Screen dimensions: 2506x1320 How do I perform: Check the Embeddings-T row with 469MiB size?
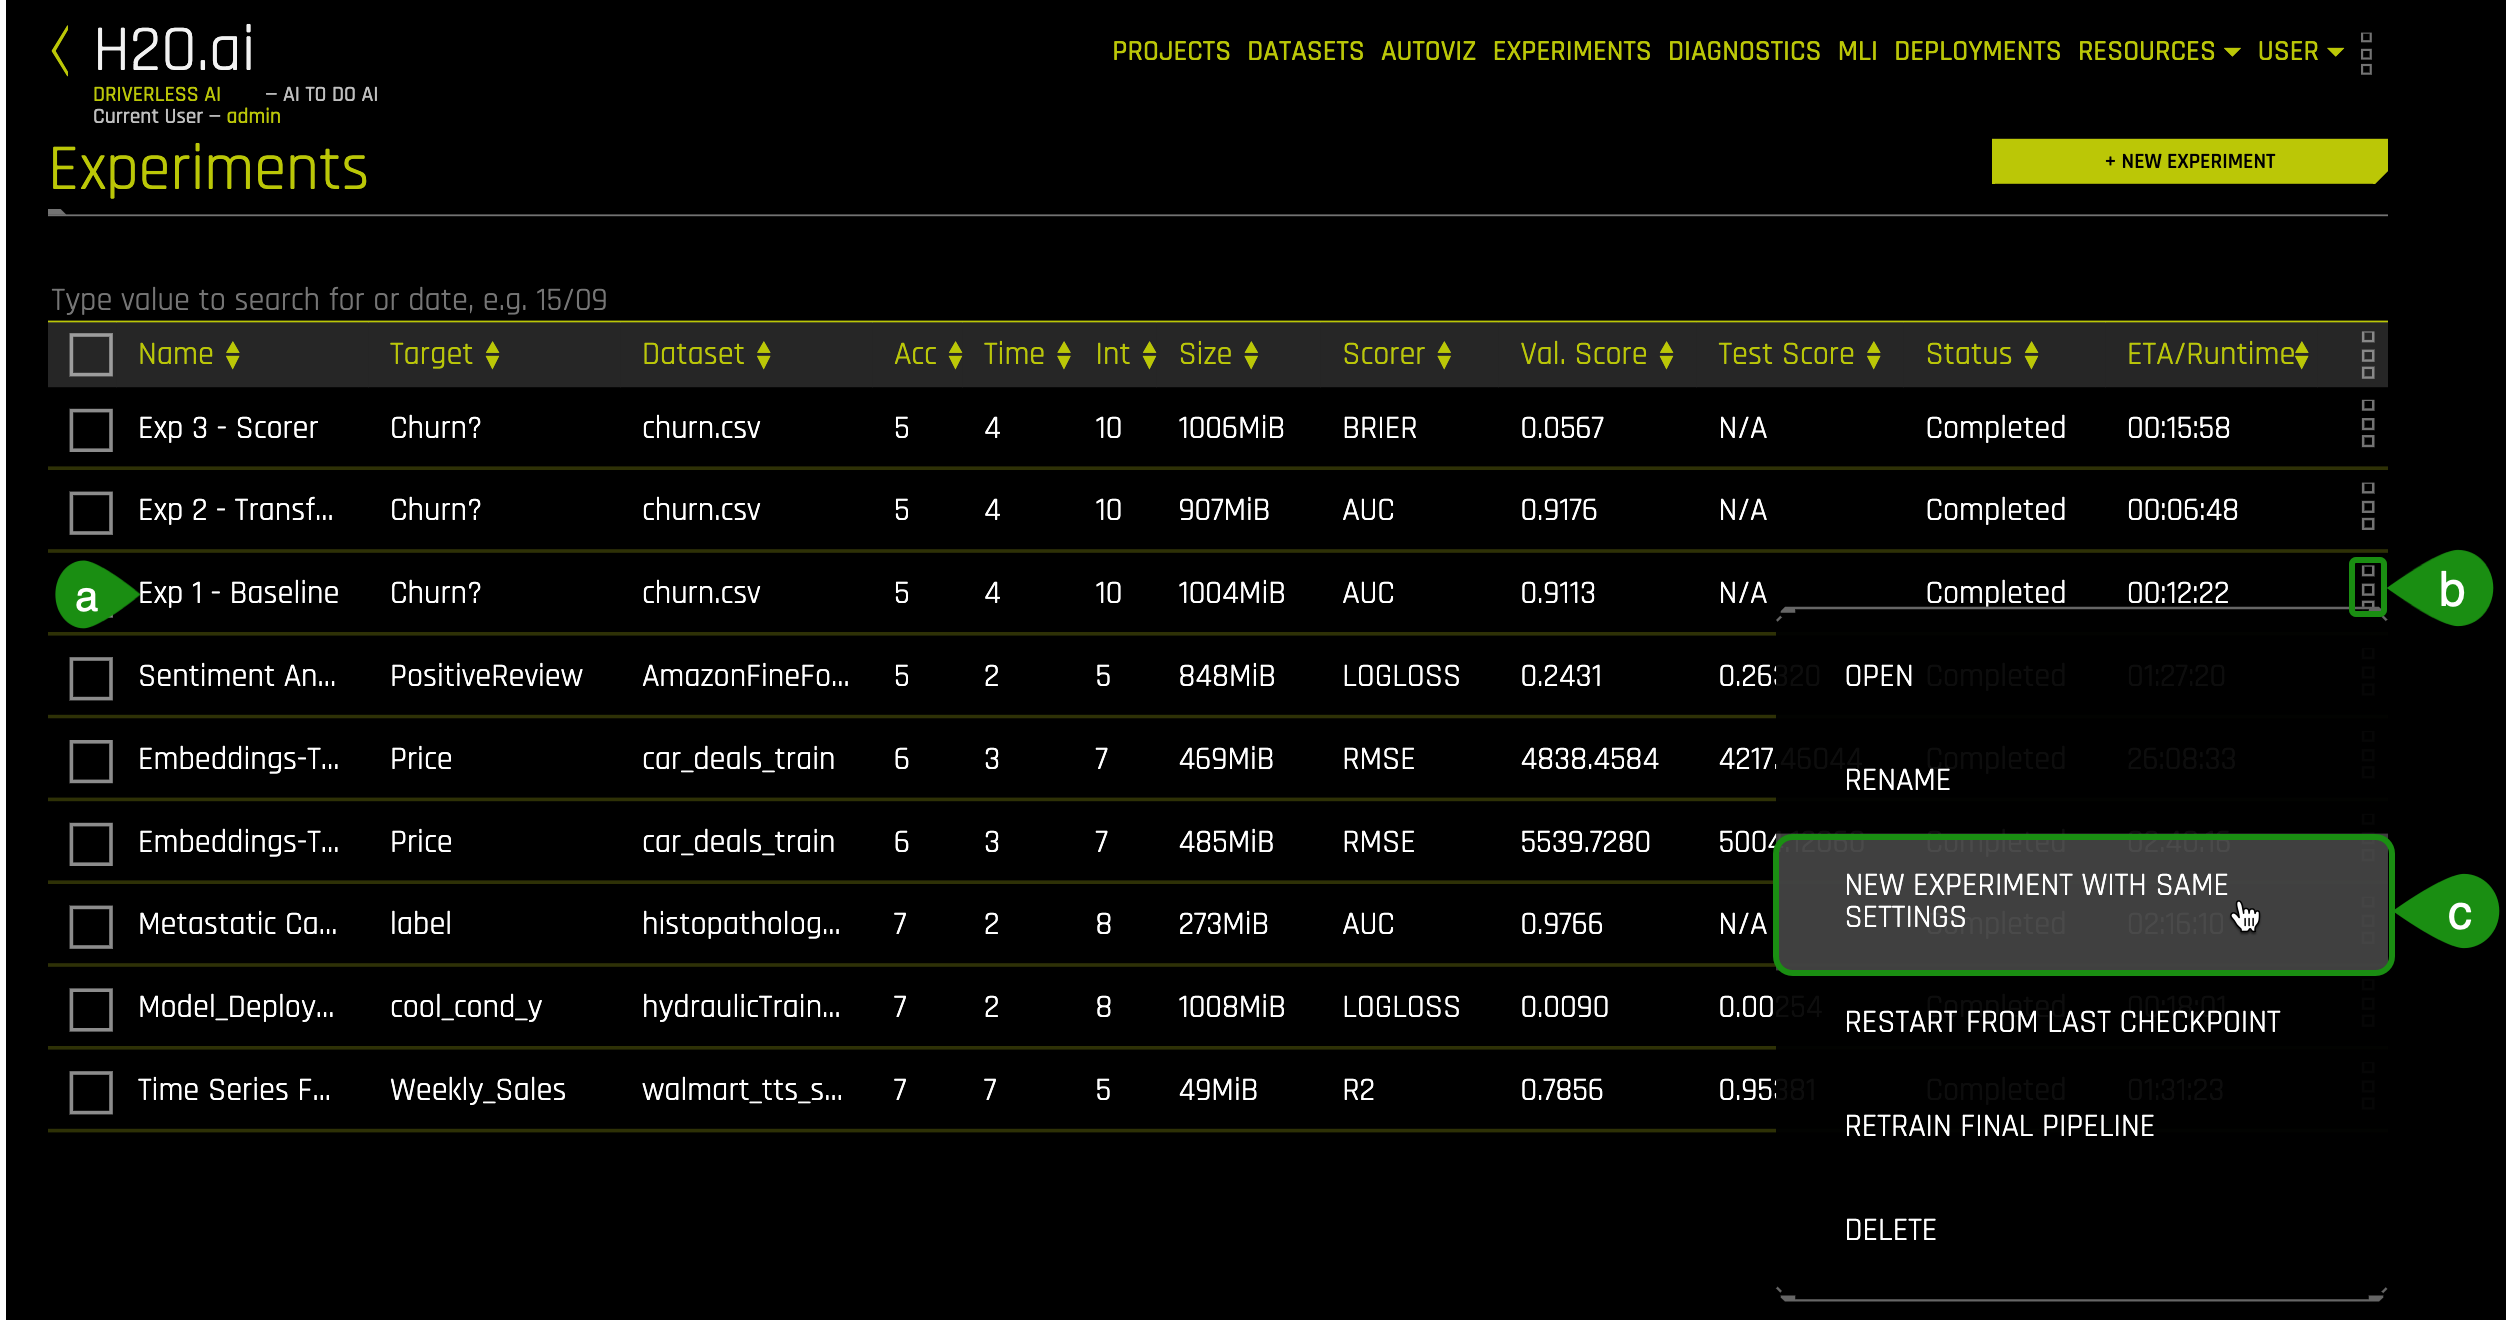[x=91, y=760]
